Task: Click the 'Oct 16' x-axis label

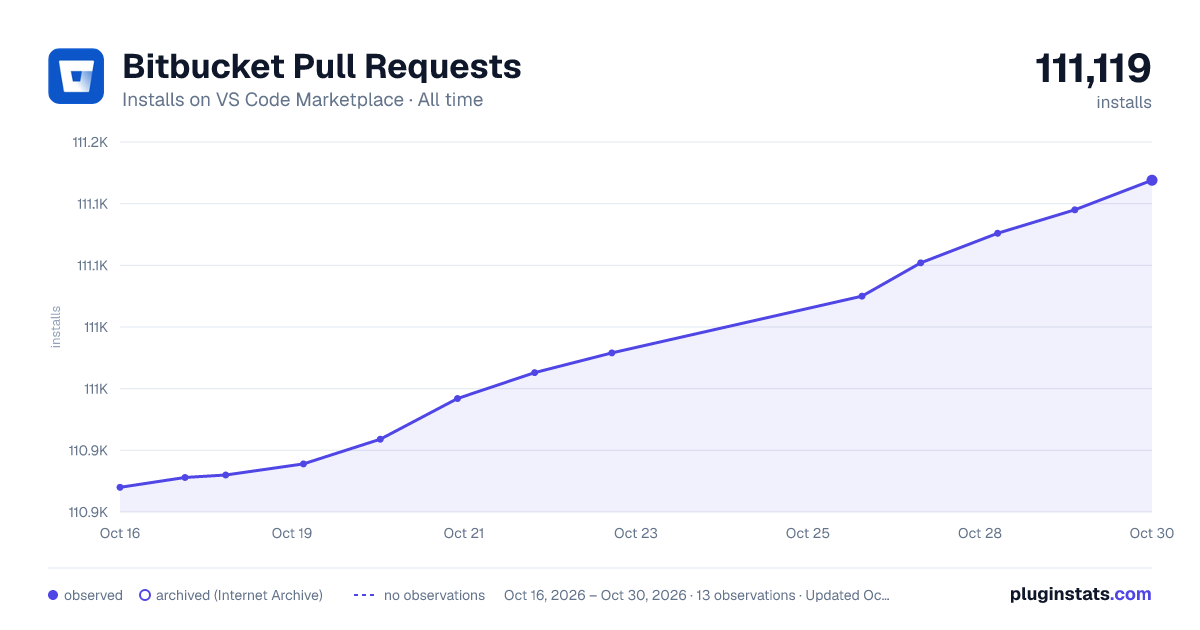Action: coord(120,533)
